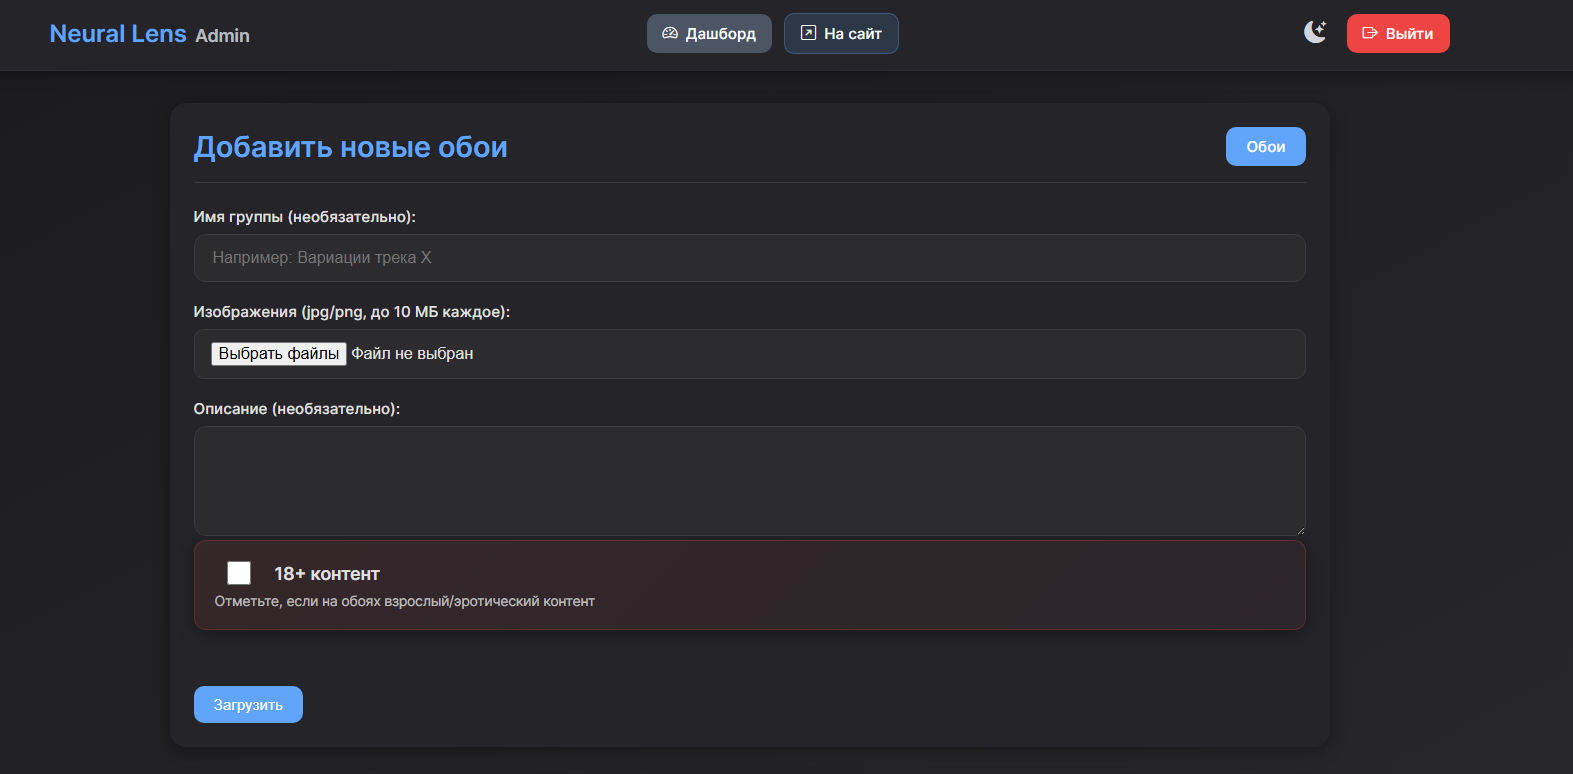
Task: Click the Выбрать файлы file chooser button
Action: (x=278, y=354)
